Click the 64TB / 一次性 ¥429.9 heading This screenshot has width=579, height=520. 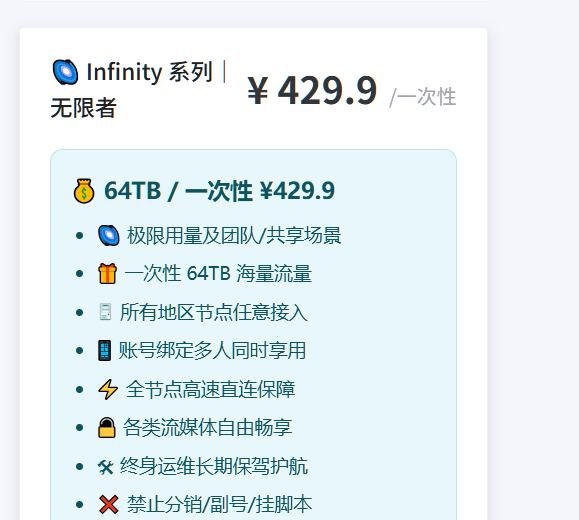coord(219,191)
